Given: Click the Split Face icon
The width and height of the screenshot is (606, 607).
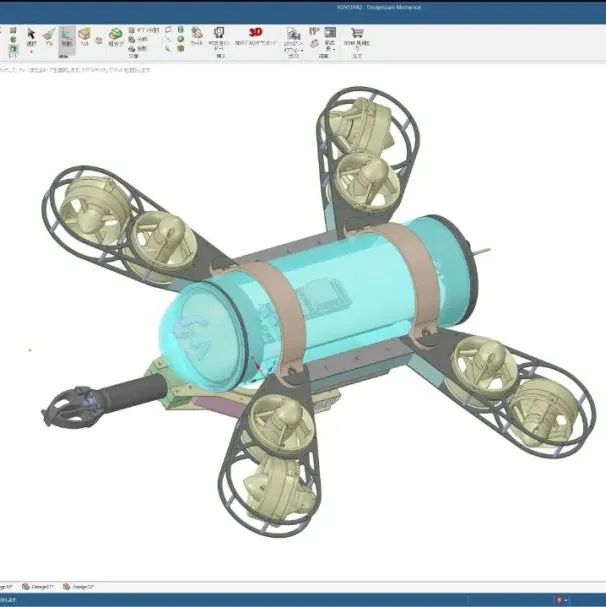Looking at the screenshot, I should click(132, 39).
